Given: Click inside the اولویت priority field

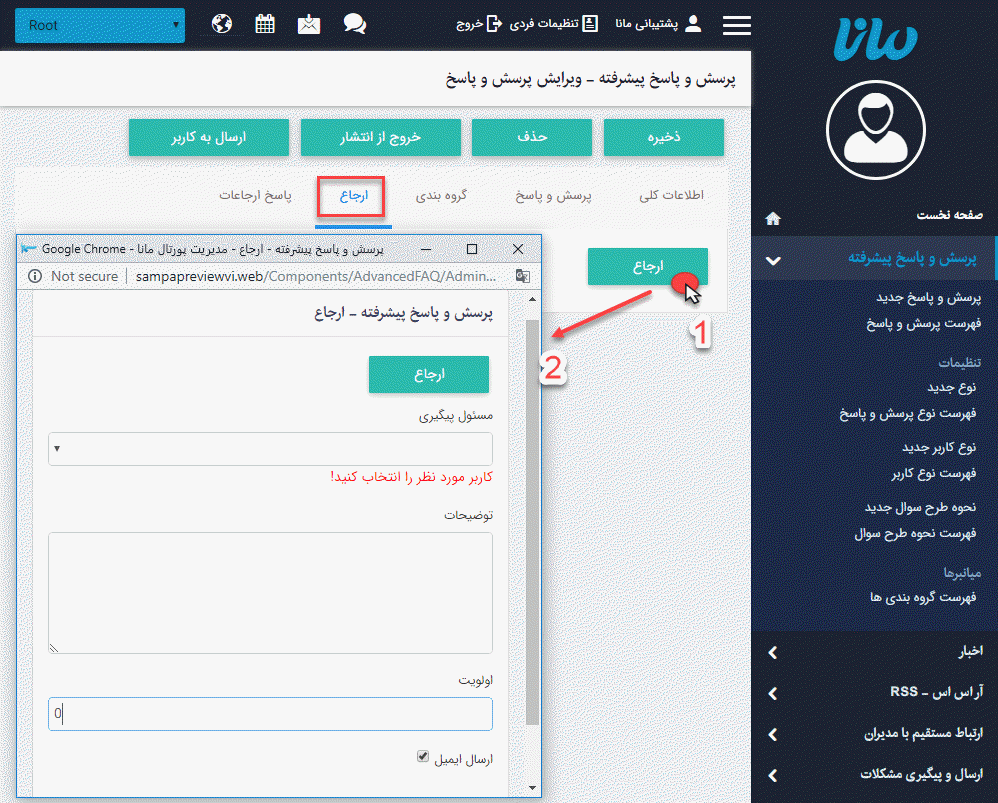Looking at the screenshot, I should [x=269, y=714].
